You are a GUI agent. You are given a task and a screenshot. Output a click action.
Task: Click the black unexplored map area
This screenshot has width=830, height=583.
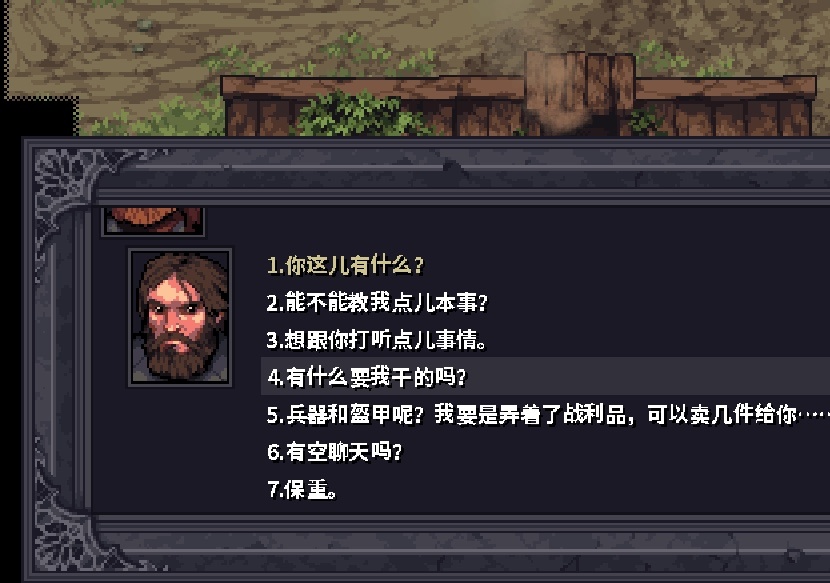(37, 116)
